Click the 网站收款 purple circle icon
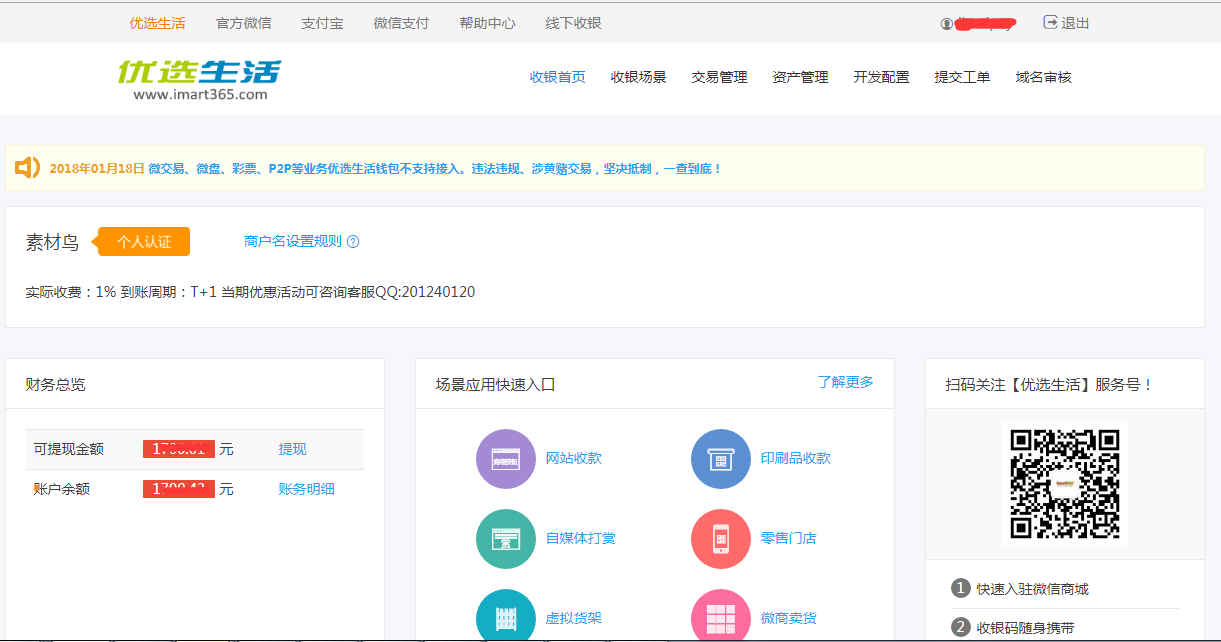1221x642 pixels. point(506,459)
